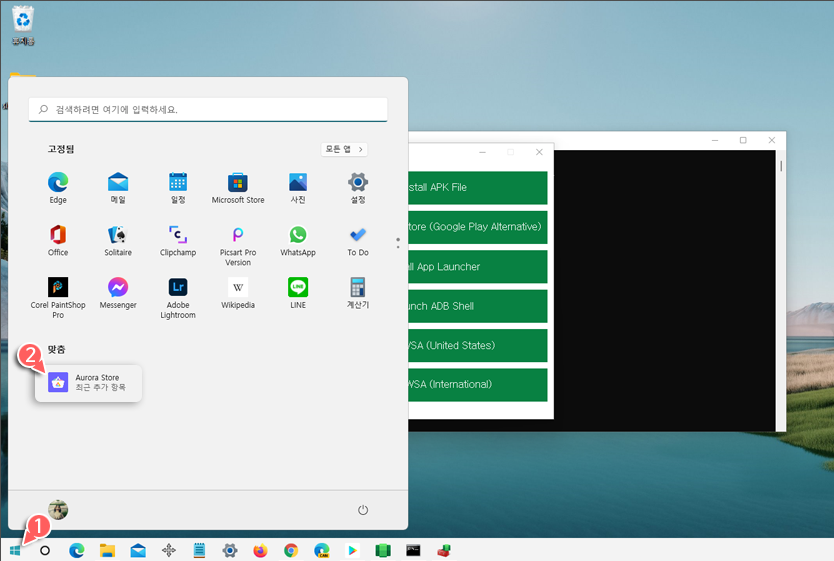The width and height of the screenshot is (834, 561).
Task: Open Store (Google Play Alternative) button
Action: (x=478, y=227)
